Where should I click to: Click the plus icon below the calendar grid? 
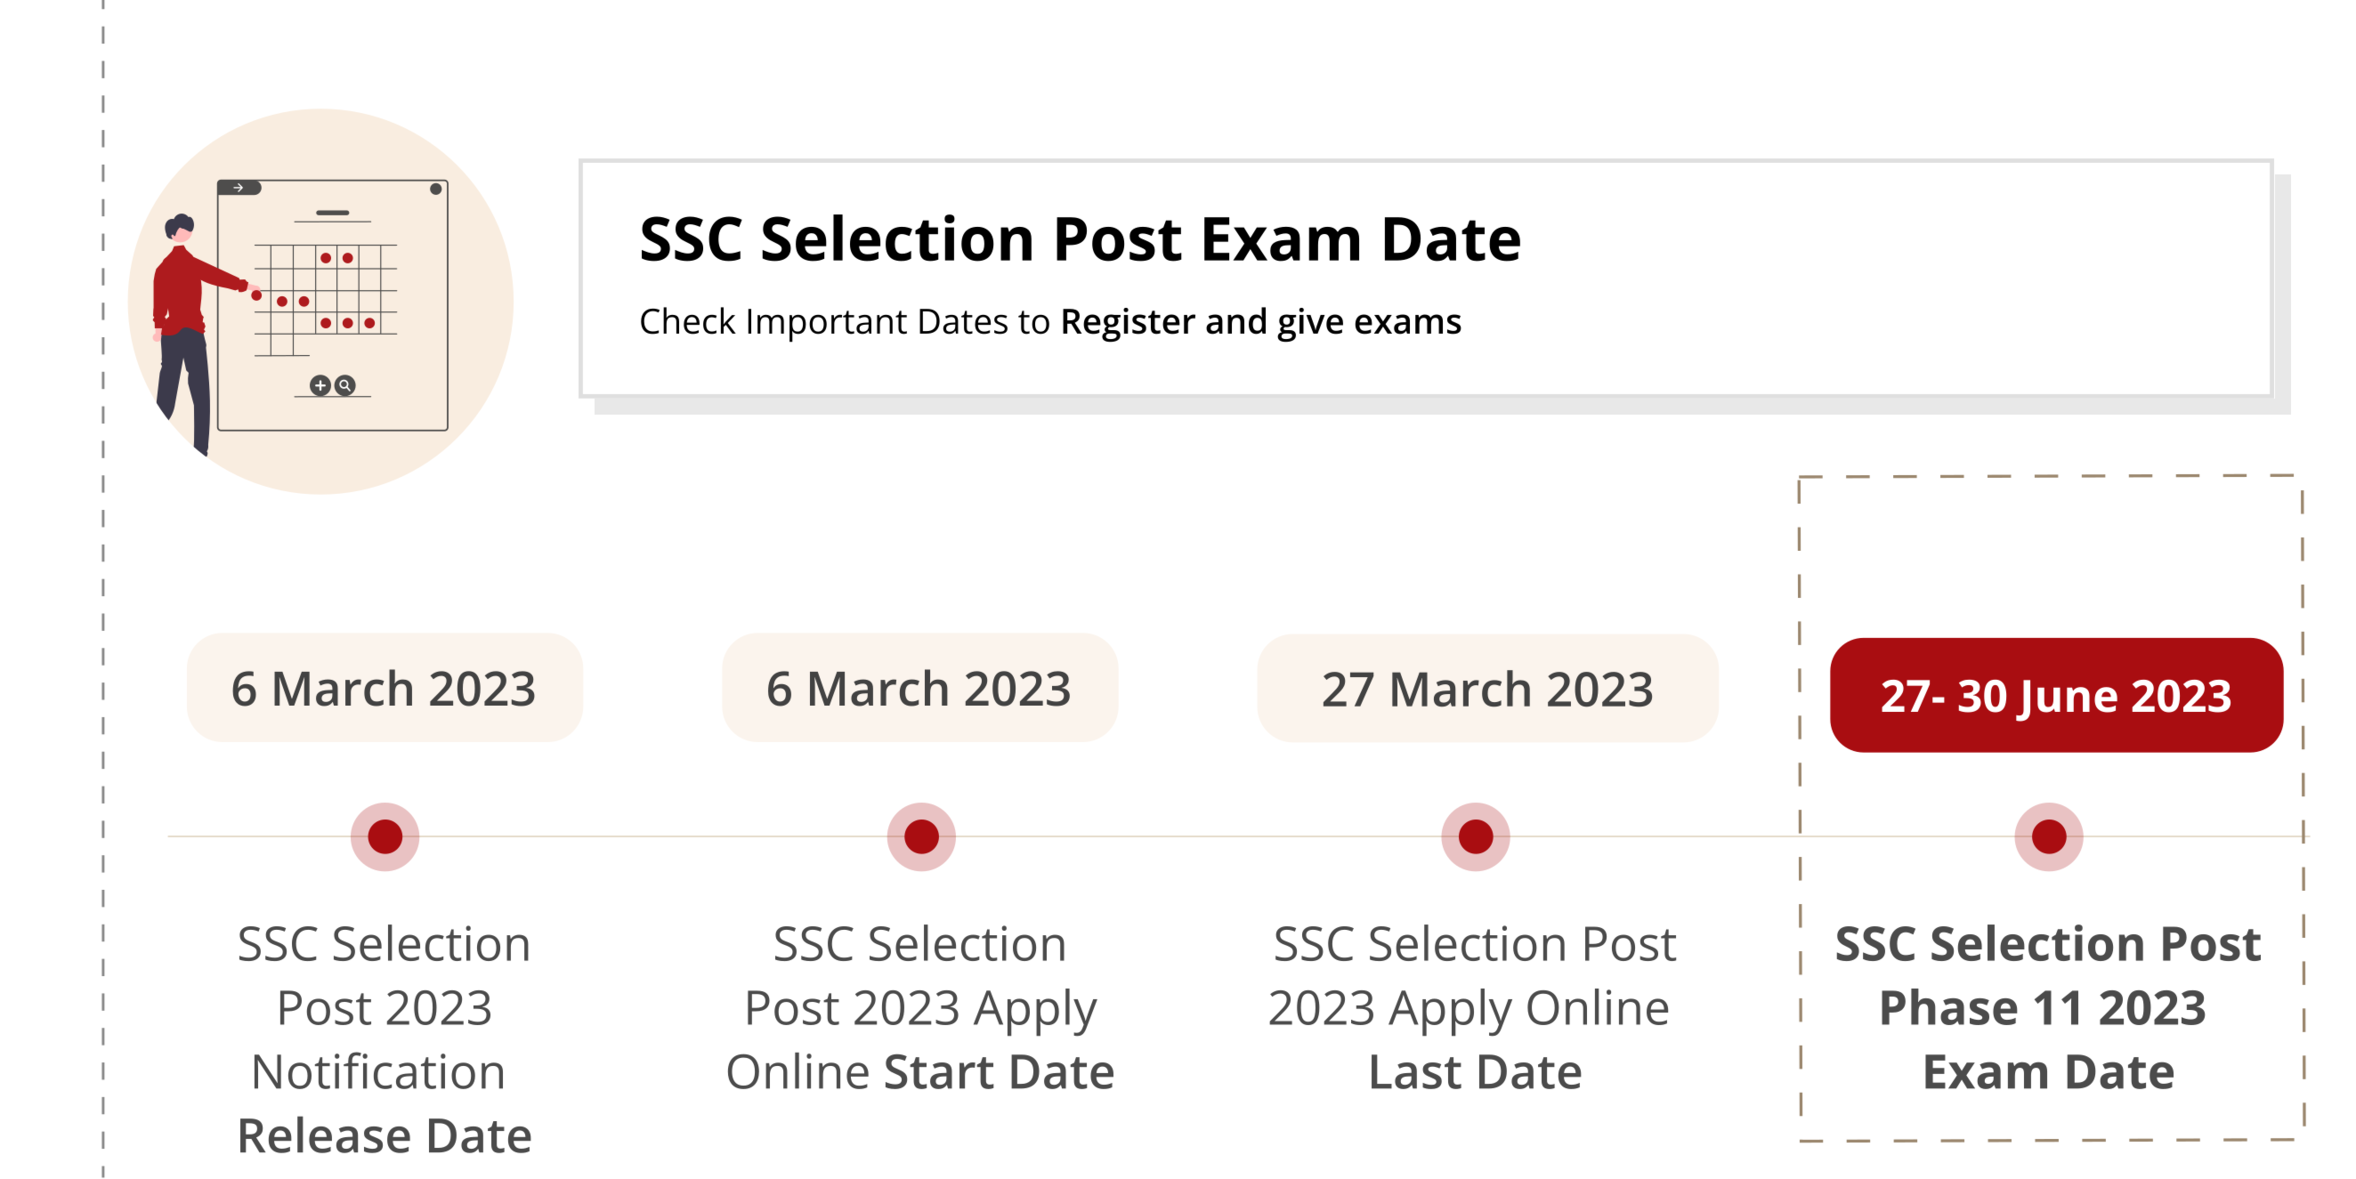pyautogui.click(x=320, y=385)
